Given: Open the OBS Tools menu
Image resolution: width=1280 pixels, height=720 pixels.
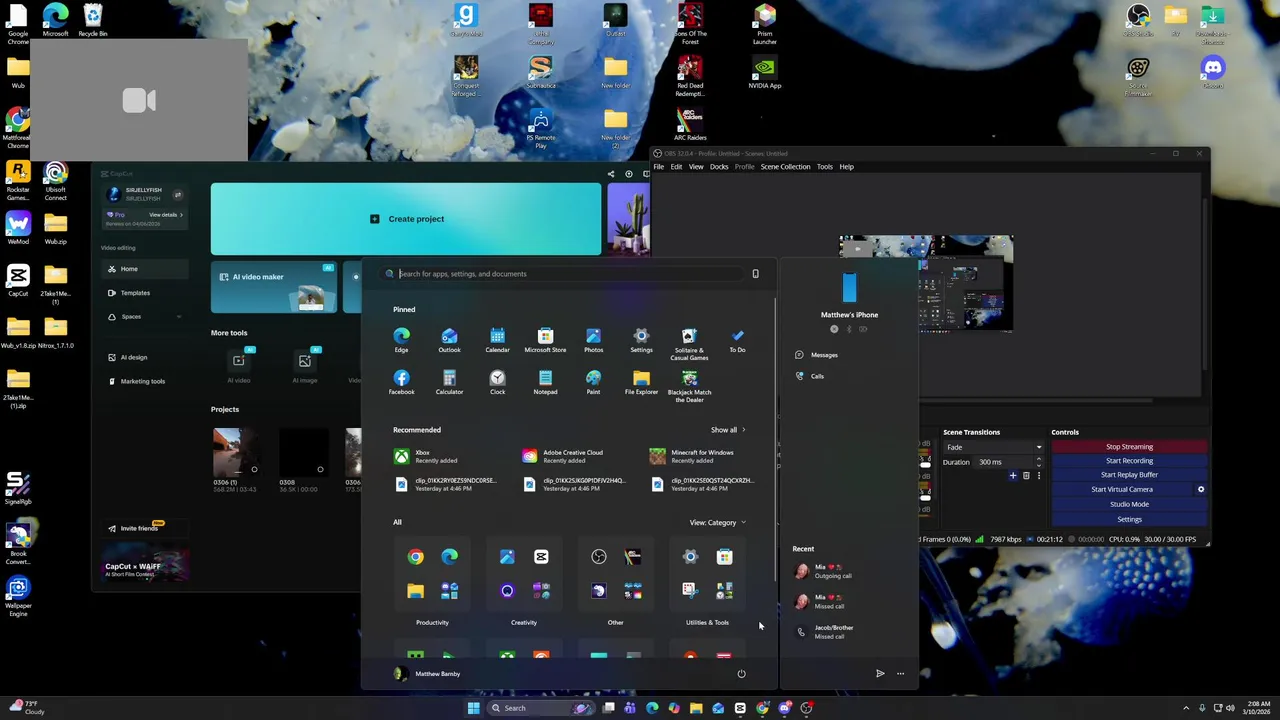Looking at the screenshot, I should [x=824, y=167].
